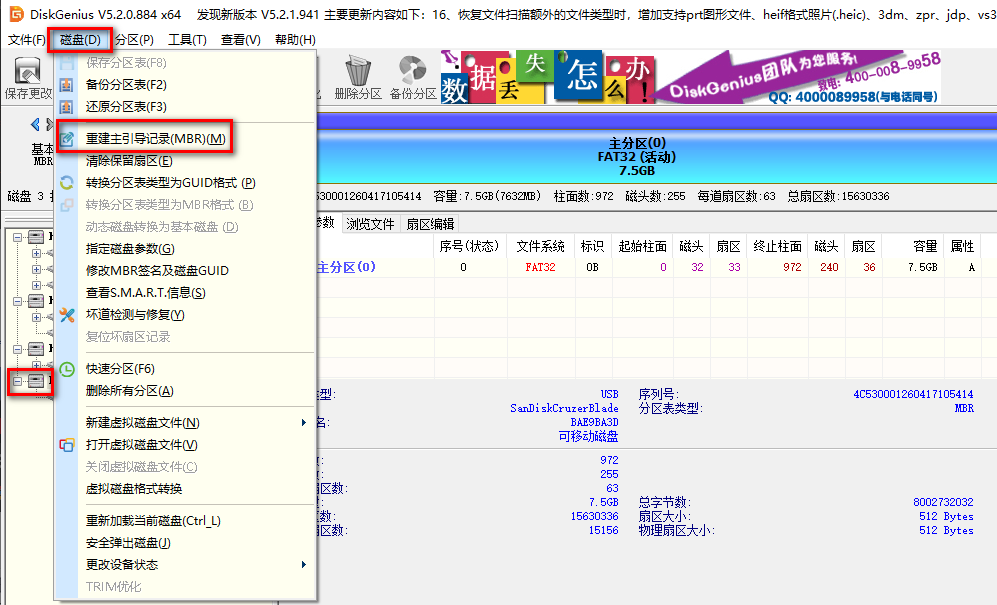Click the restore partition table (F3) icon
Viewport: 997px width, 605px height.
coord(67,107)
